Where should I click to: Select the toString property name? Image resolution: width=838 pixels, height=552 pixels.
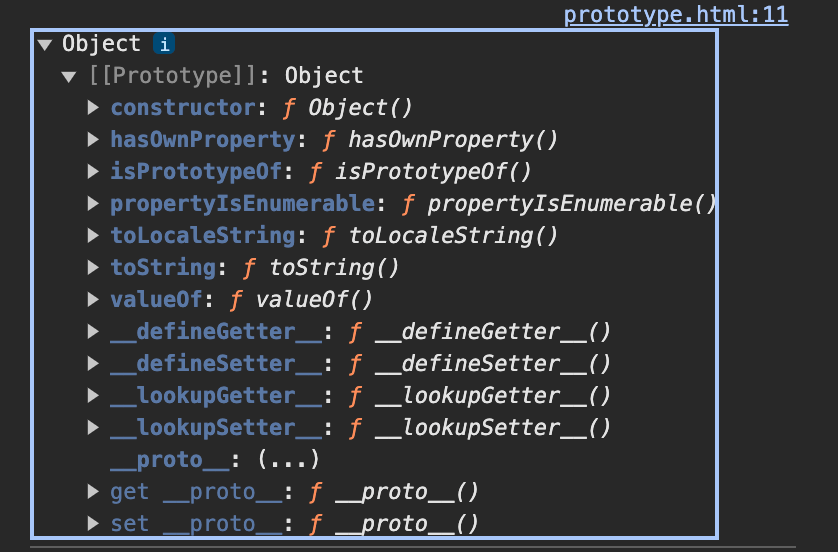pyautogui.click(x=163, y=268)
